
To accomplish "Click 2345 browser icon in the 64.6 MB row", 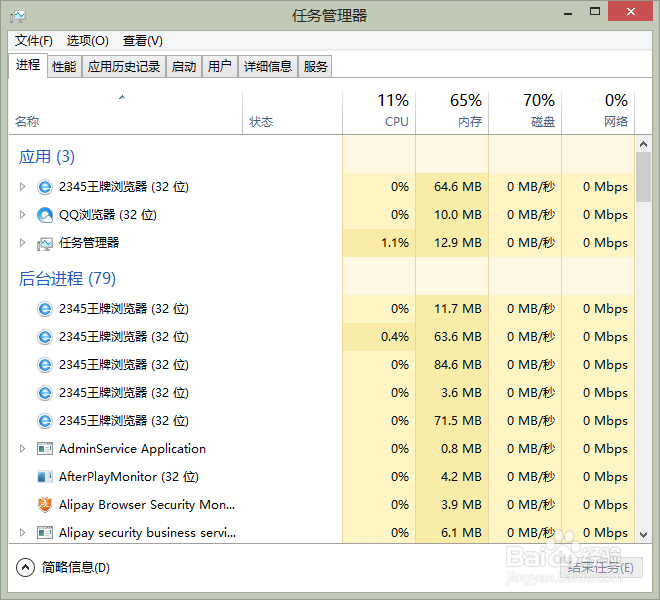I will 45,187.
